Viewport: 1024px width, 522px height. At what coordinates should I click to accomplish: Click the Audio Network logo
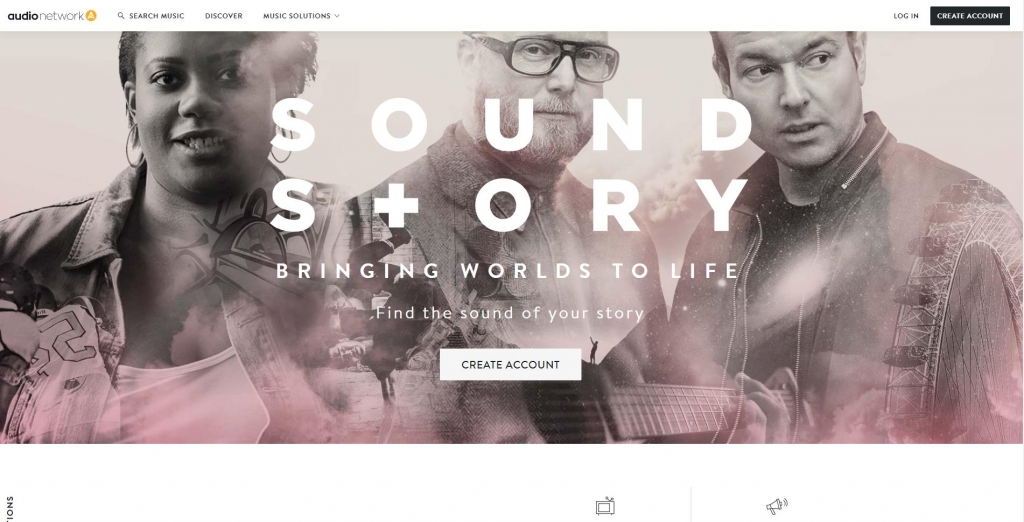point(52,16)
